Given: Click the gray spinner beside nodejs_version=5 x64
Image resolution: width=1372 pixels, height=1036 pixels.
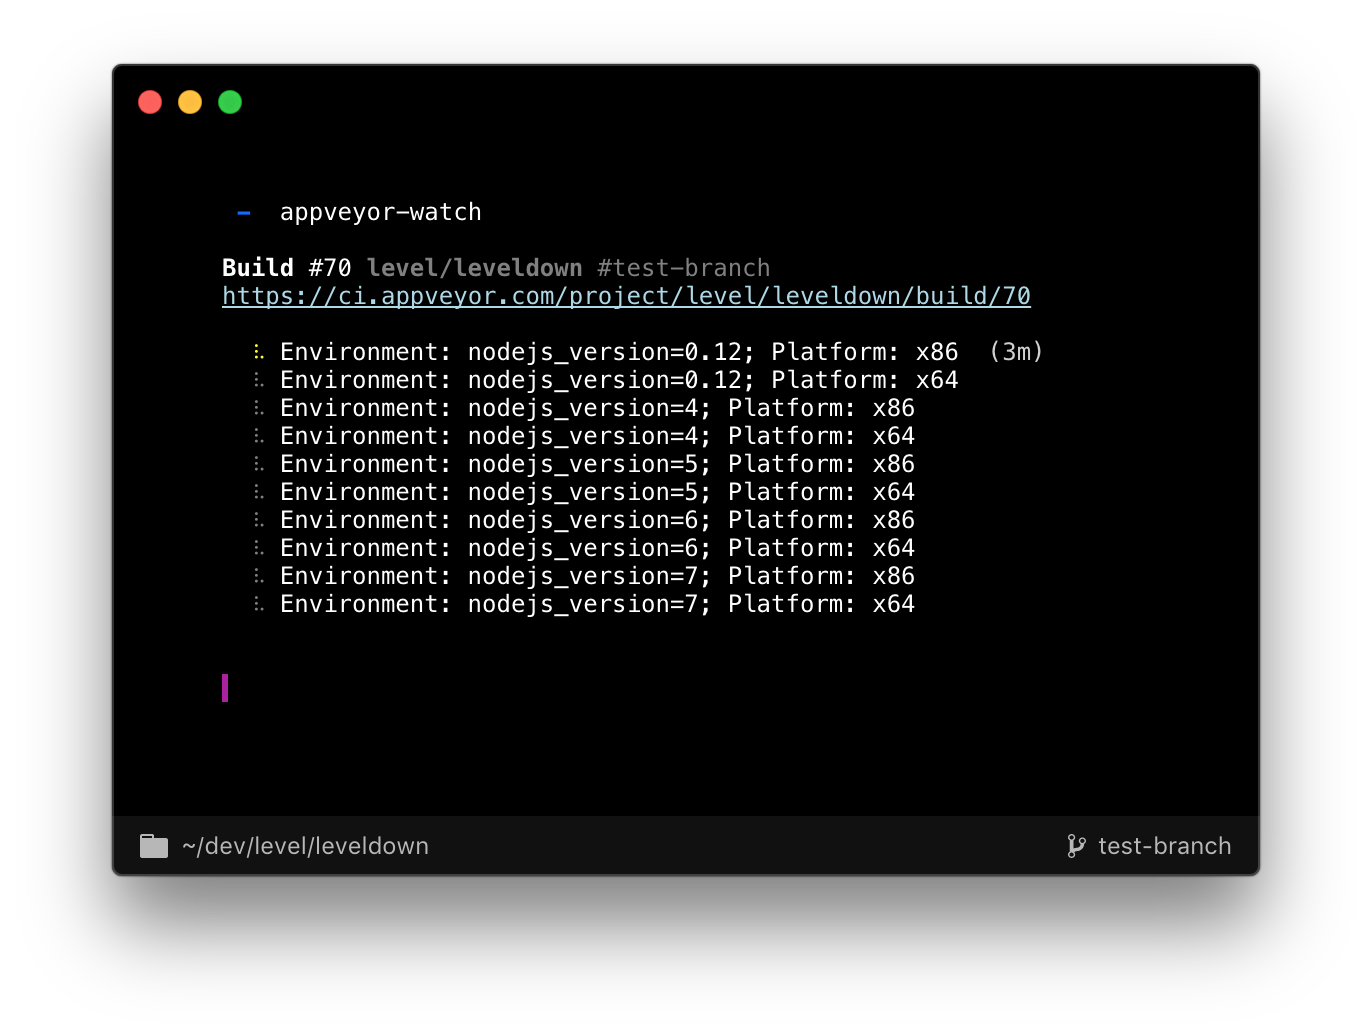Looking at the screenshot, I should pos(259,492).
